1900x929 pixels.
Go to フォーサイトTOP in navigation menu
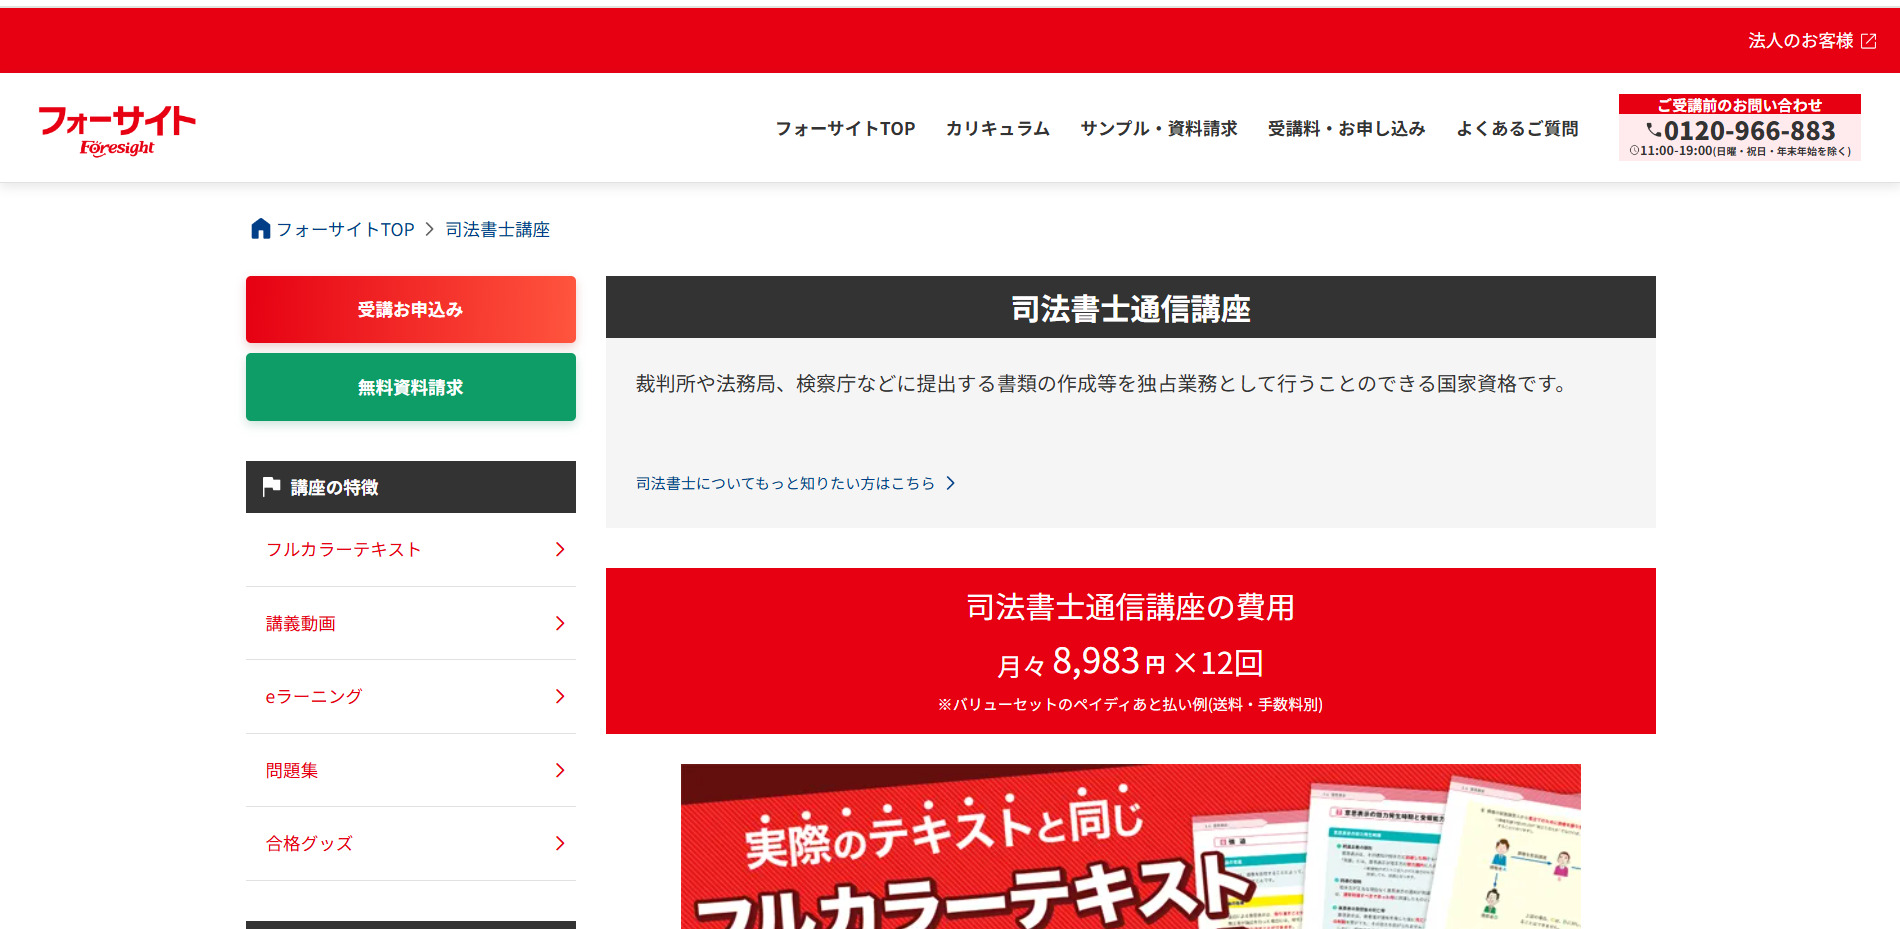[x=845, y=129]
